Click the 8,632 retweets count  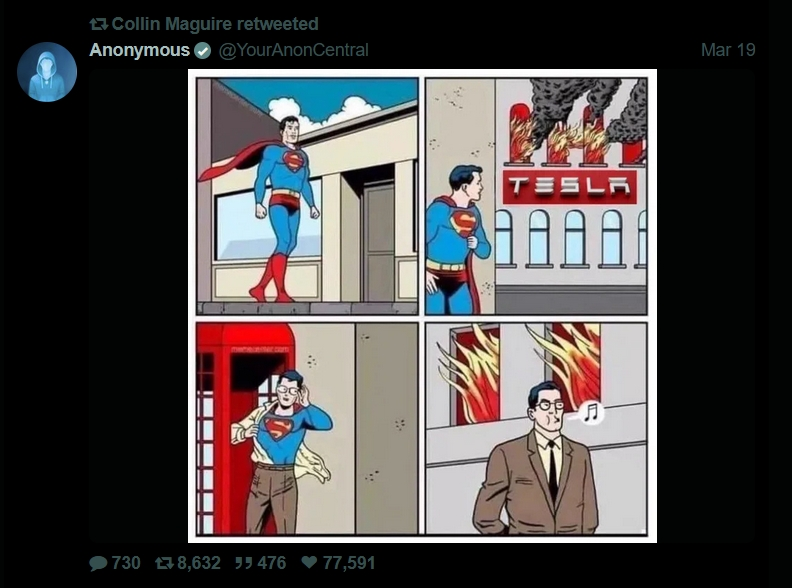199,563
